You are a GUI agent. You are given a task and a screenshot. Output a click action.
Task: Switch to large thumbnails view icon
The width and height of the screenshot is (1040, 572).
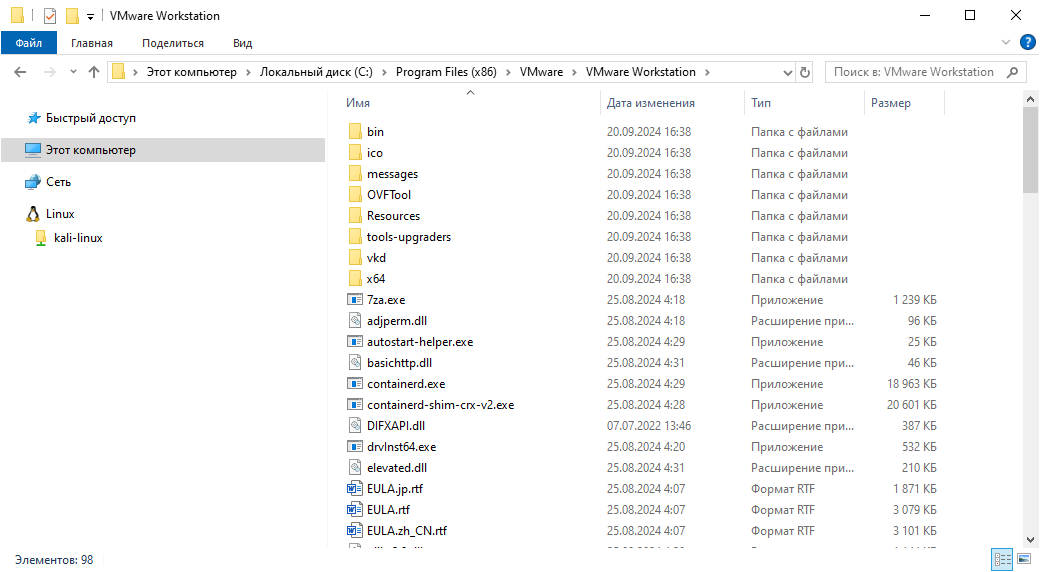pos(1024,559)
